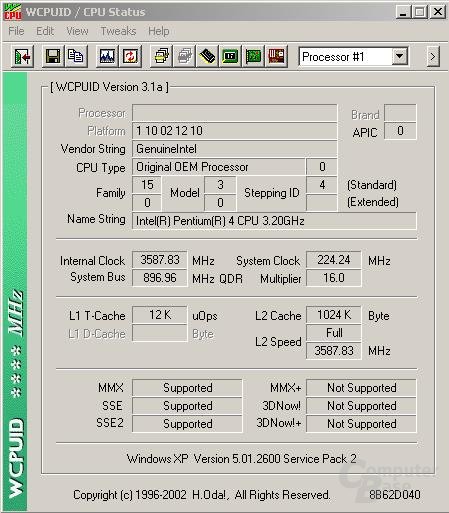Open the View menu
Viewport: 449px width, 513px height.
click(x=77, y=31)
